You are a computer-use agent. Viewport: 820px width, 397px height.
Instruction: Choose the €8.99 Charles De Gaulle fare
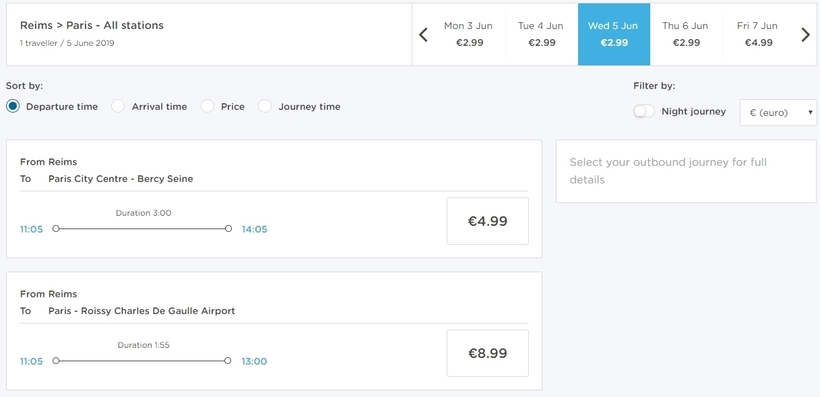tap(487, 353)
